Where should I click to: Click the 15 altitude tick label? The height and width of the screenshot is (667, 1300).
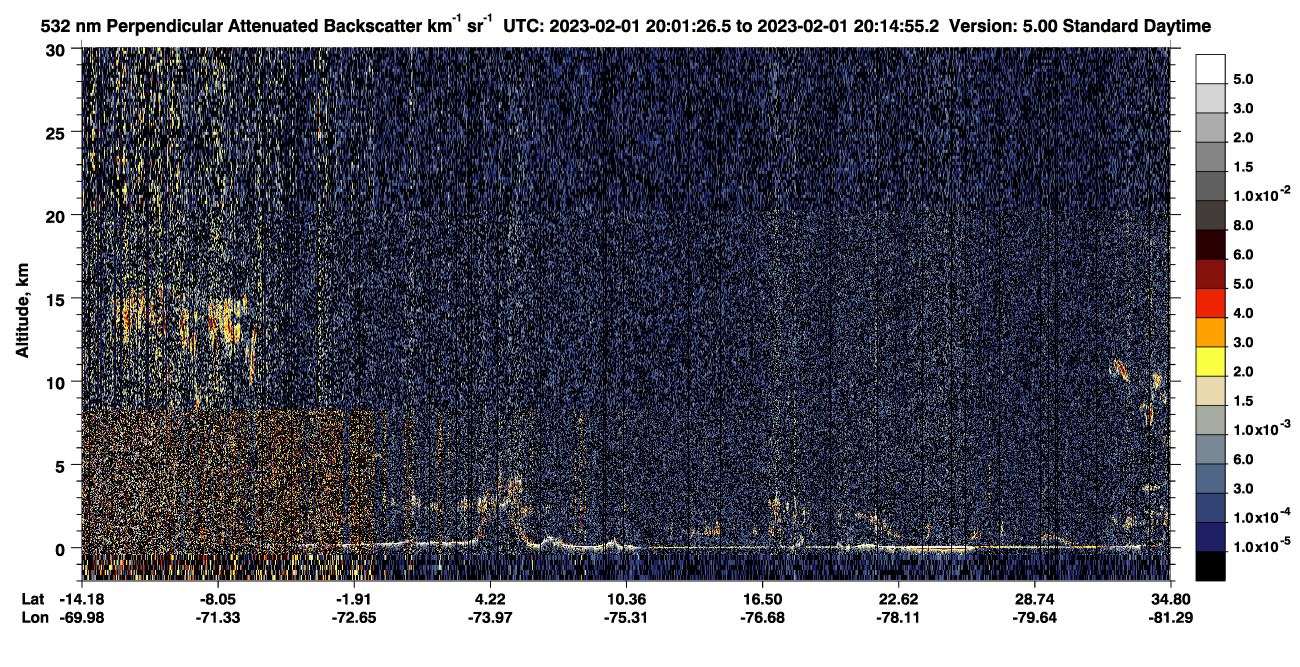coord(58,299)
